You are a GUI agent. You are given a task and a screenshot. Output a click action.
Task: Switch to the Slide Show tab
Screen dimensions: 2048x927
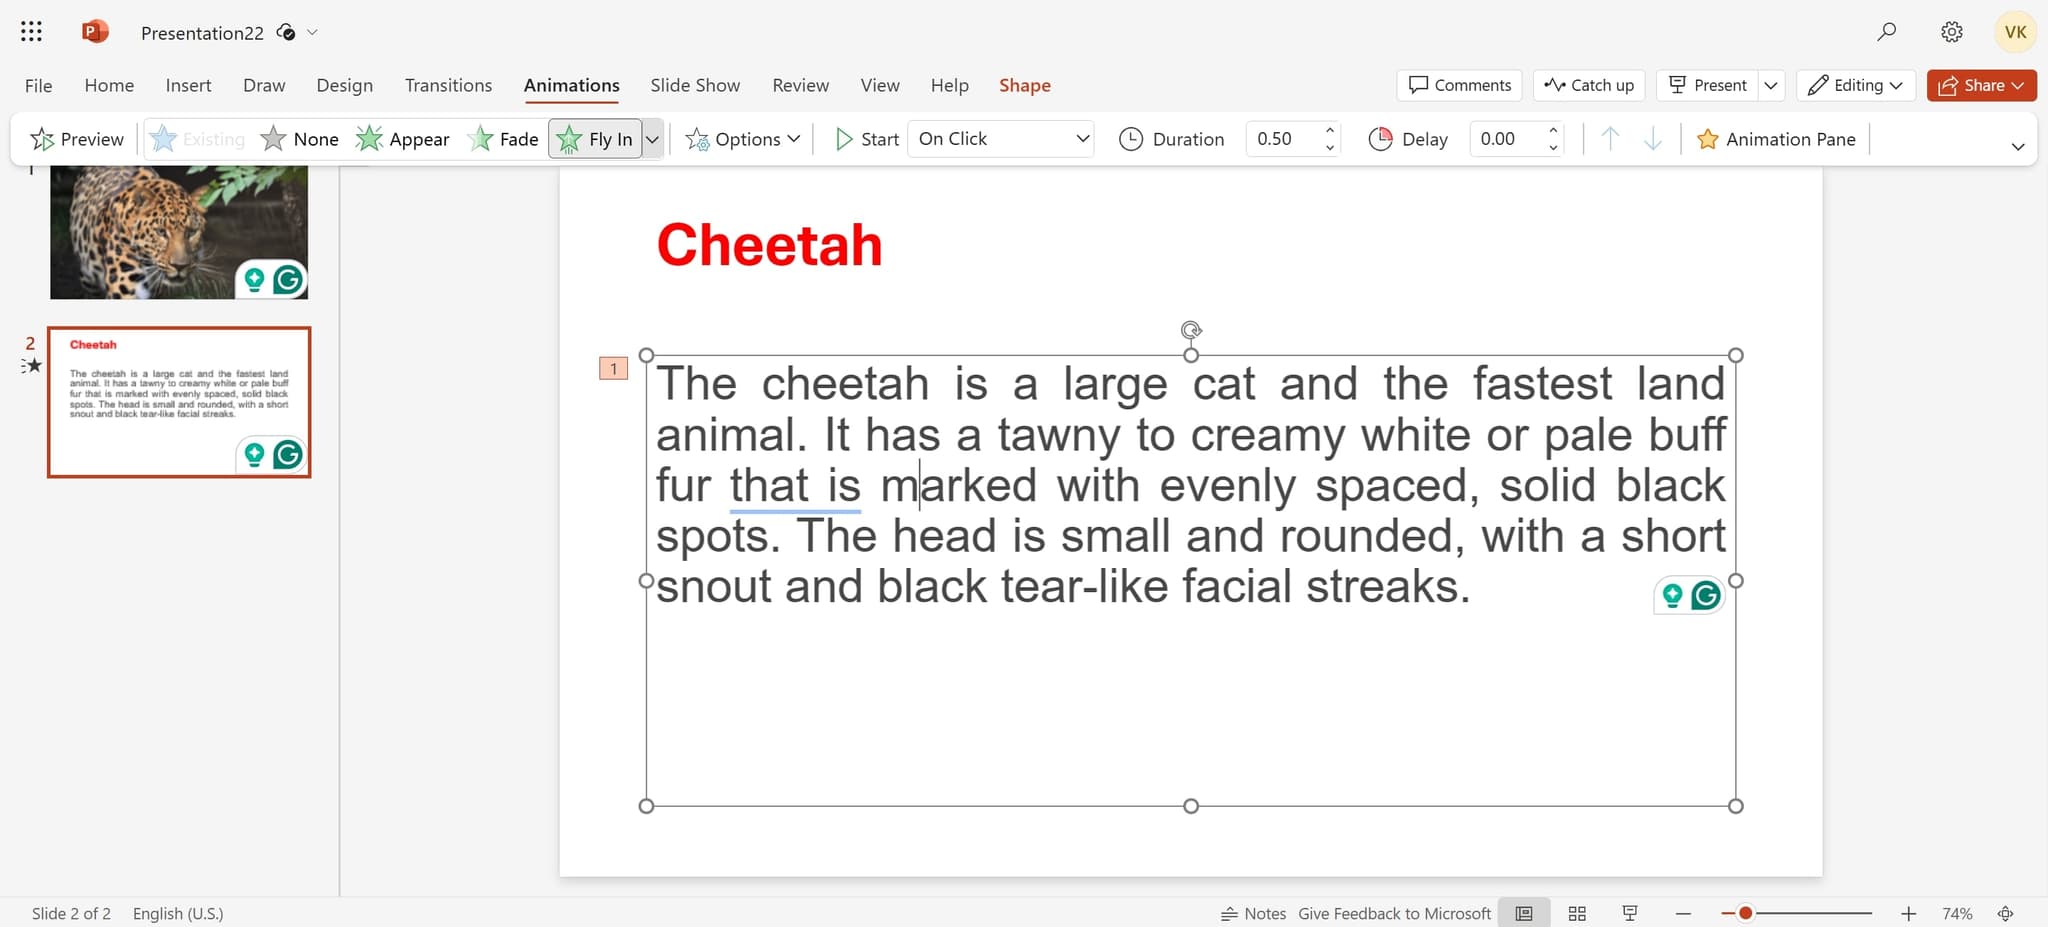(x=695, y=85)
